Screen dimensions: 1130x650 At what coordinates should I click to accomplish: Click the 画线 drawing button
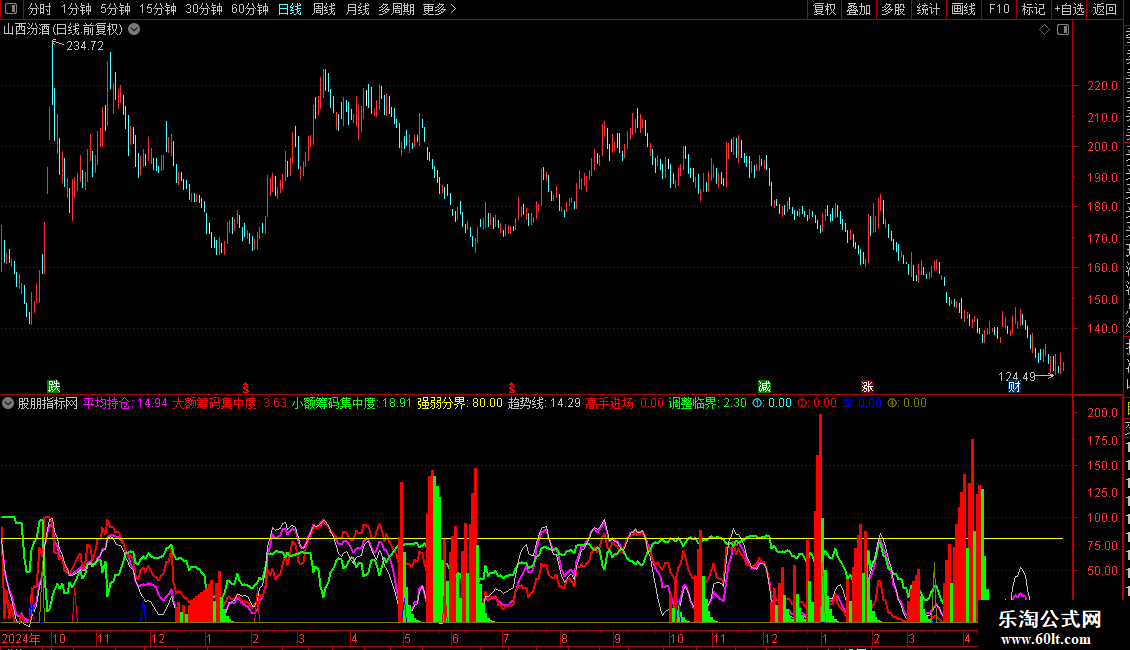pos(964,9)
